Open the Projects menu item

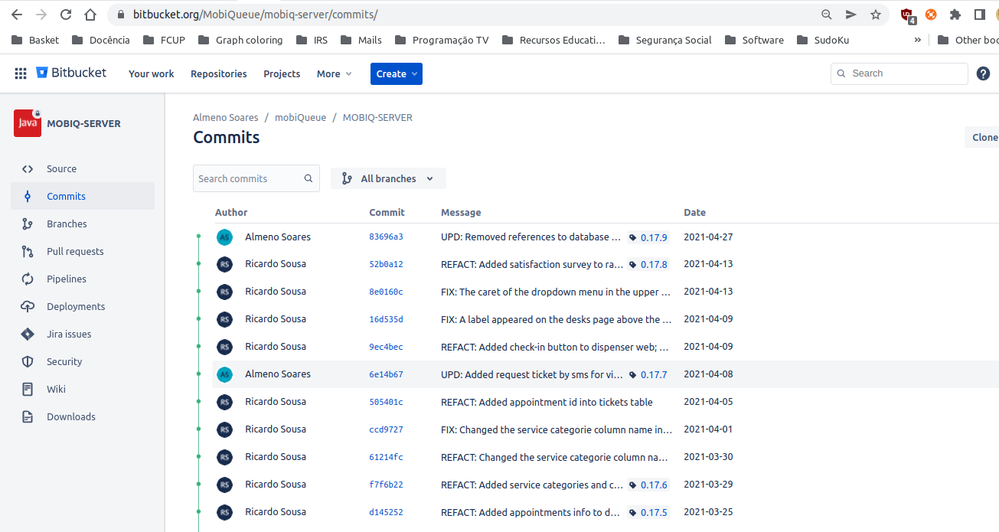pyautogui.click(x=282, y=74)
